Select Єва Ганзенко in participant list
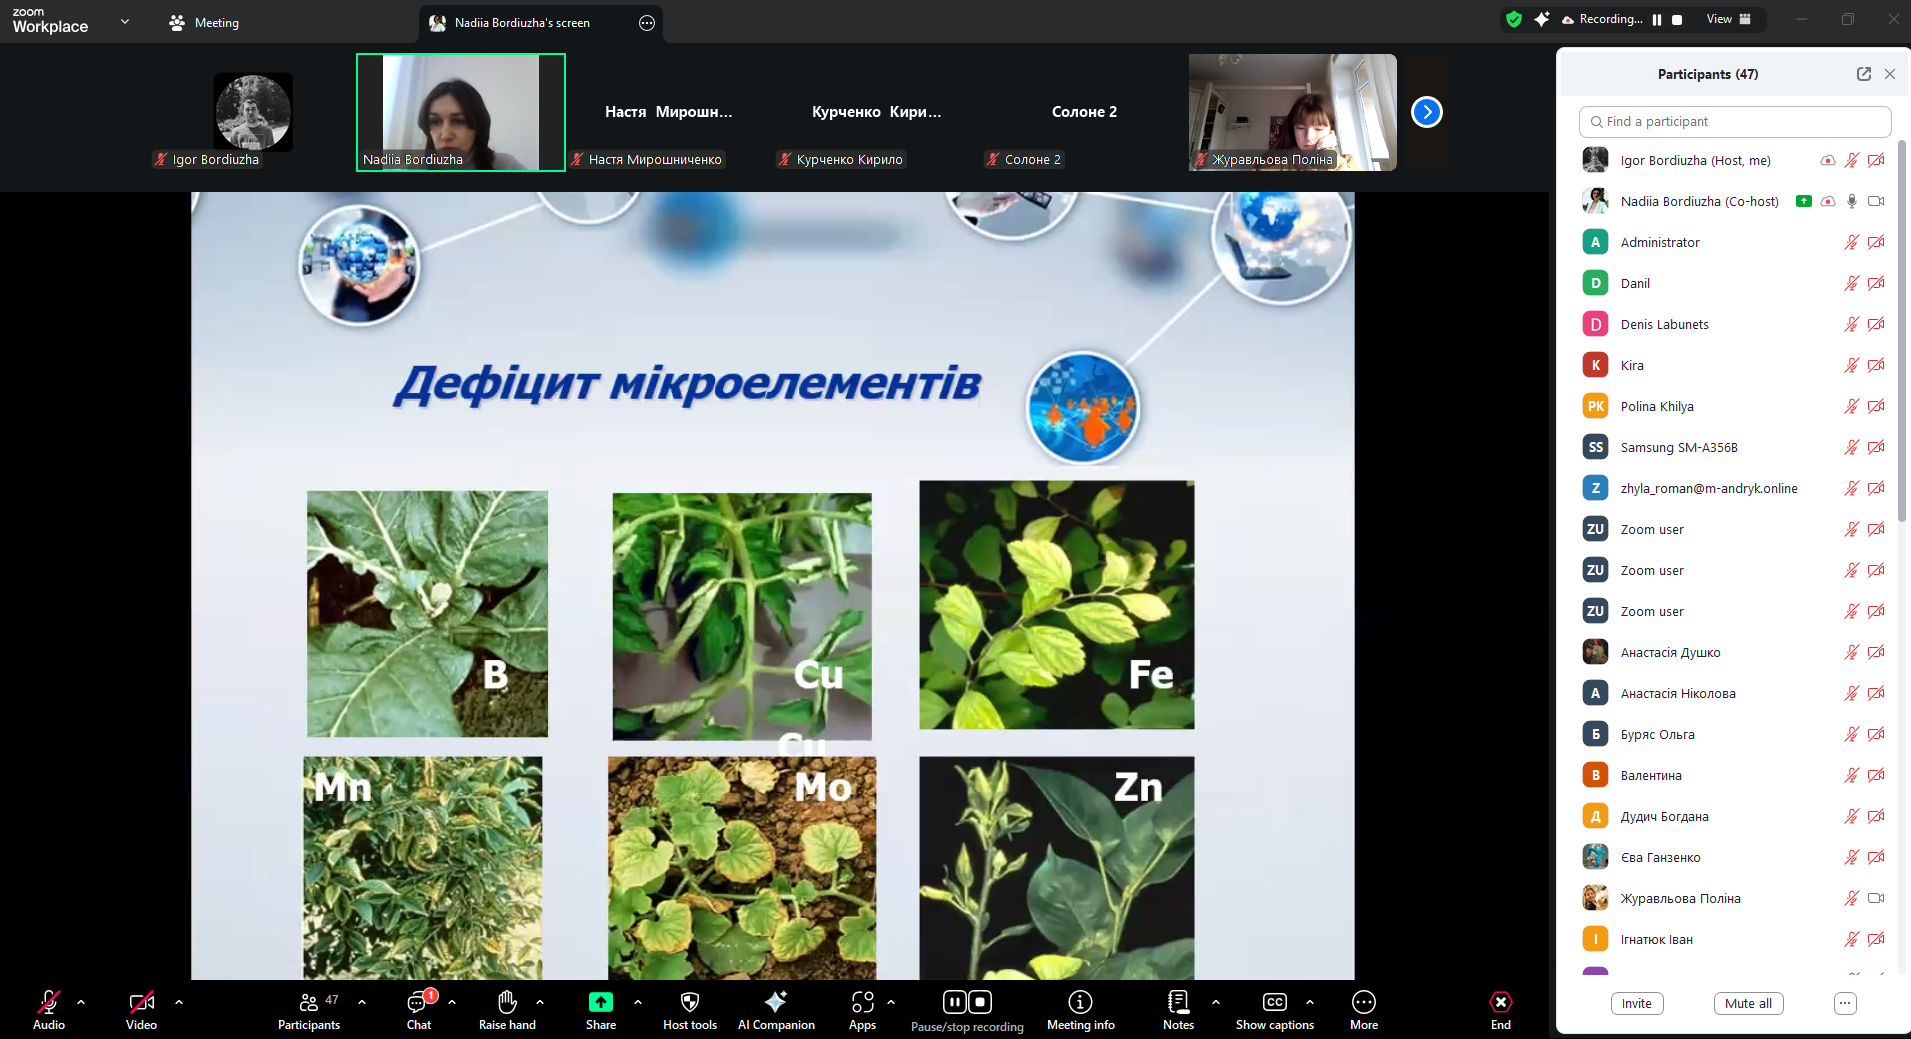 (1735, 857)
